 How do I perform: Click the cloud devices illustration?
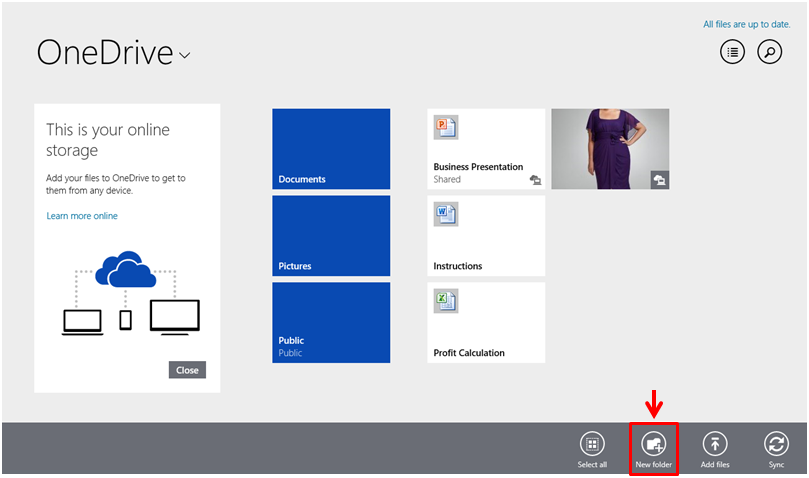[x=131, y=293]
